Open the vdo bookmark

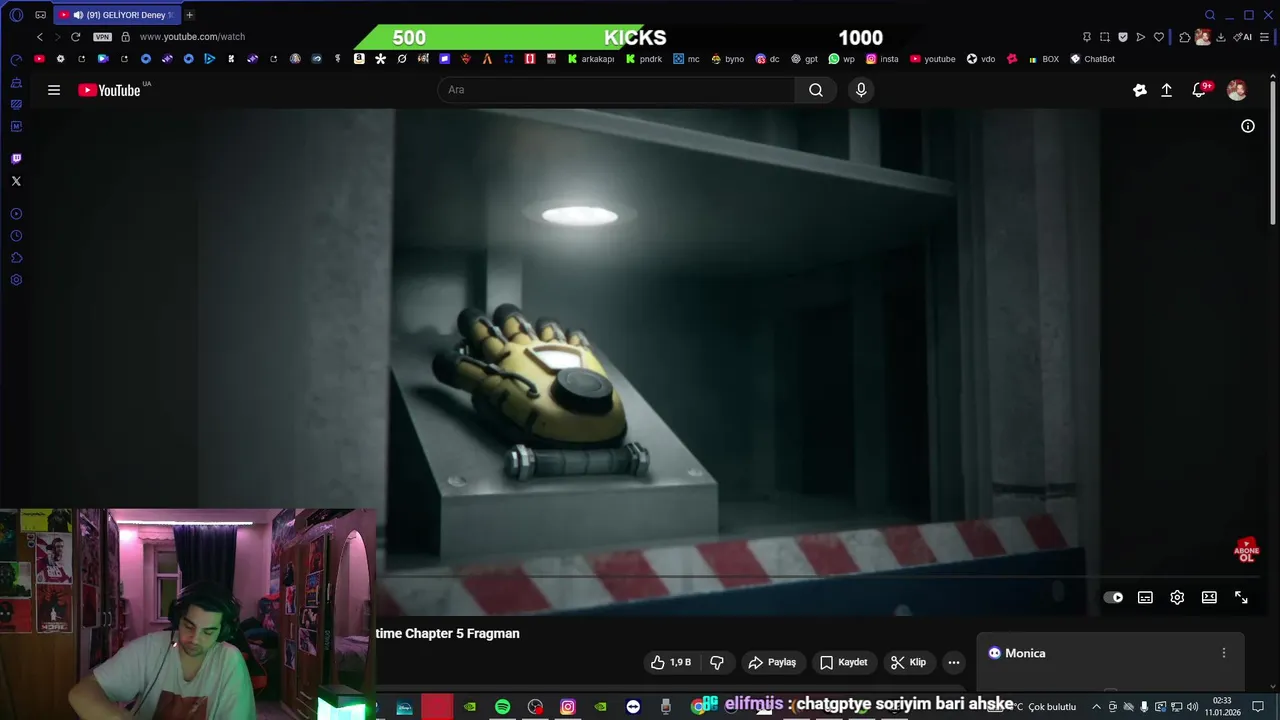(980, 59)
